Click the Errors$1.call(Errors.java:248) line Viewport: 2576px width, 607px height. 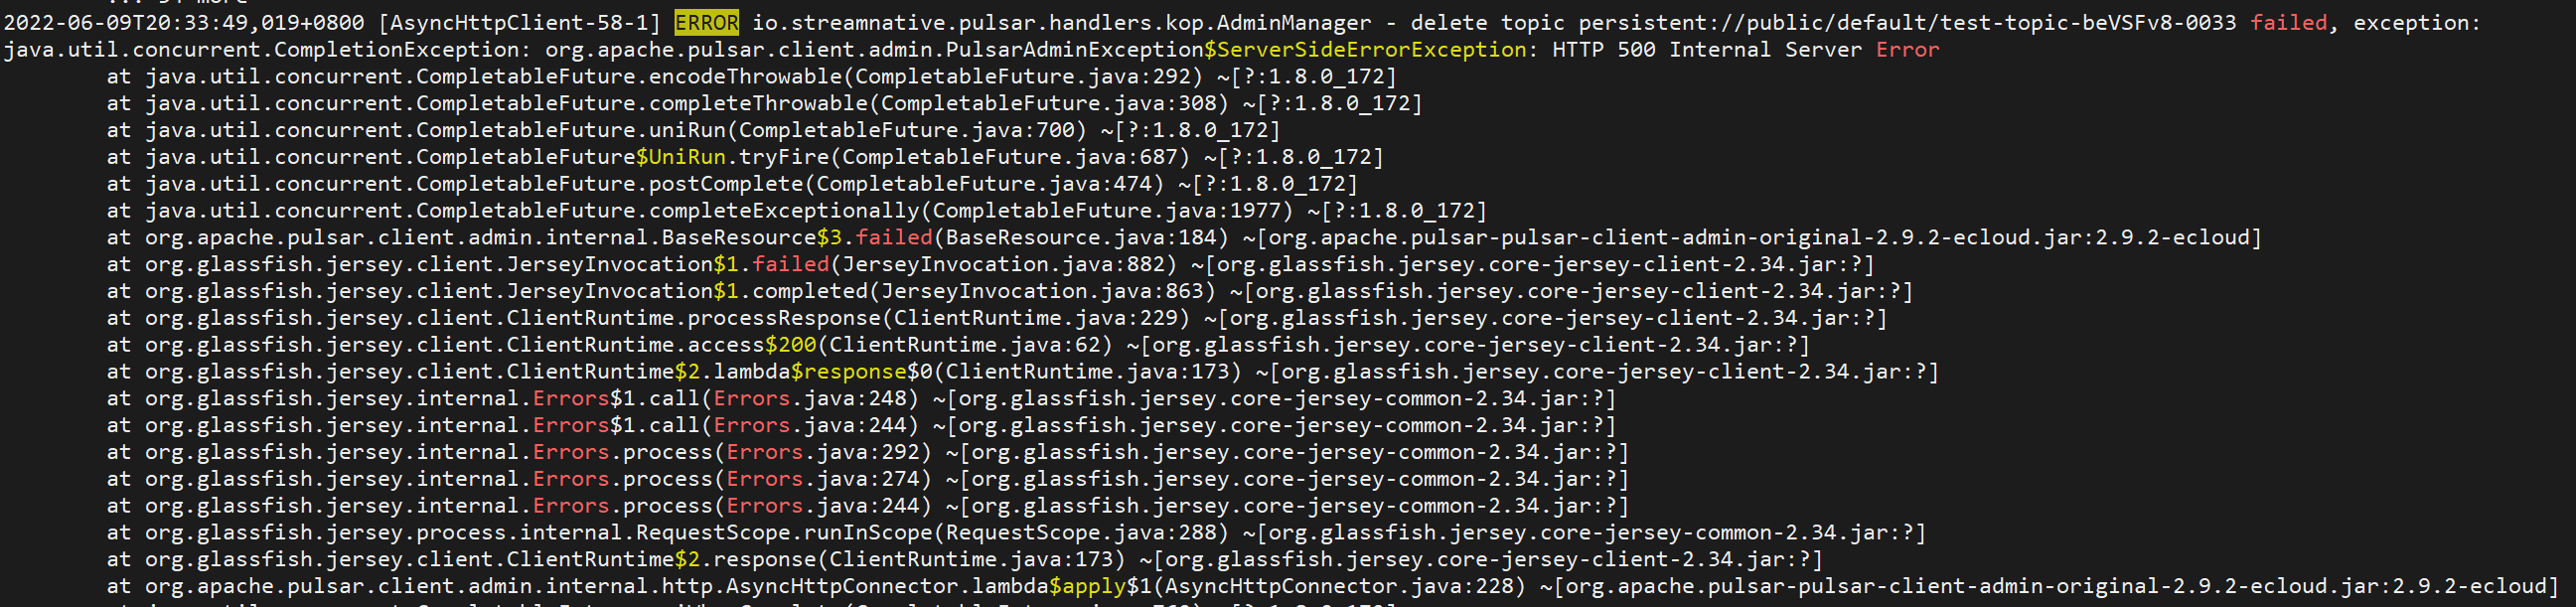click(861, 400)
